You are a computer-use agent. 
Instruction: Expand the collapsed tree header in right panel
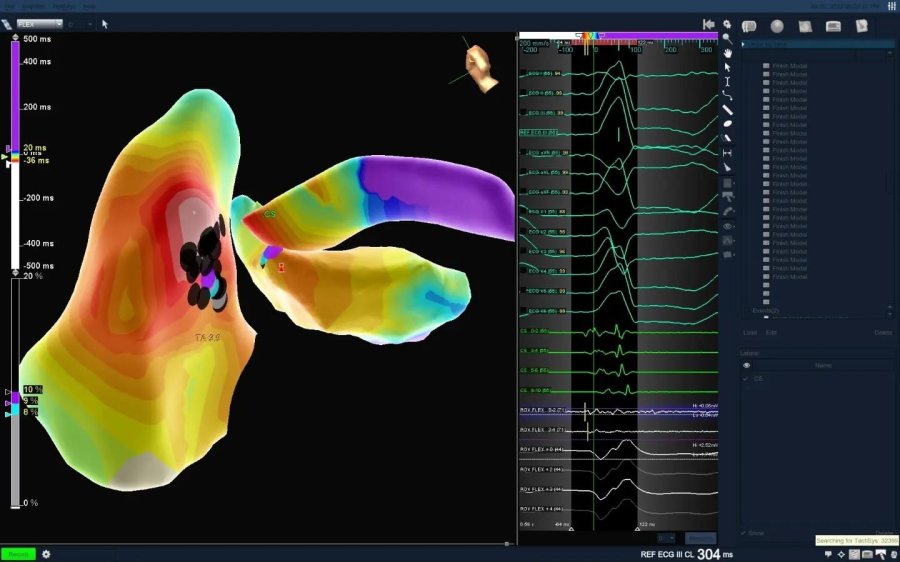(x=744, y=44)
